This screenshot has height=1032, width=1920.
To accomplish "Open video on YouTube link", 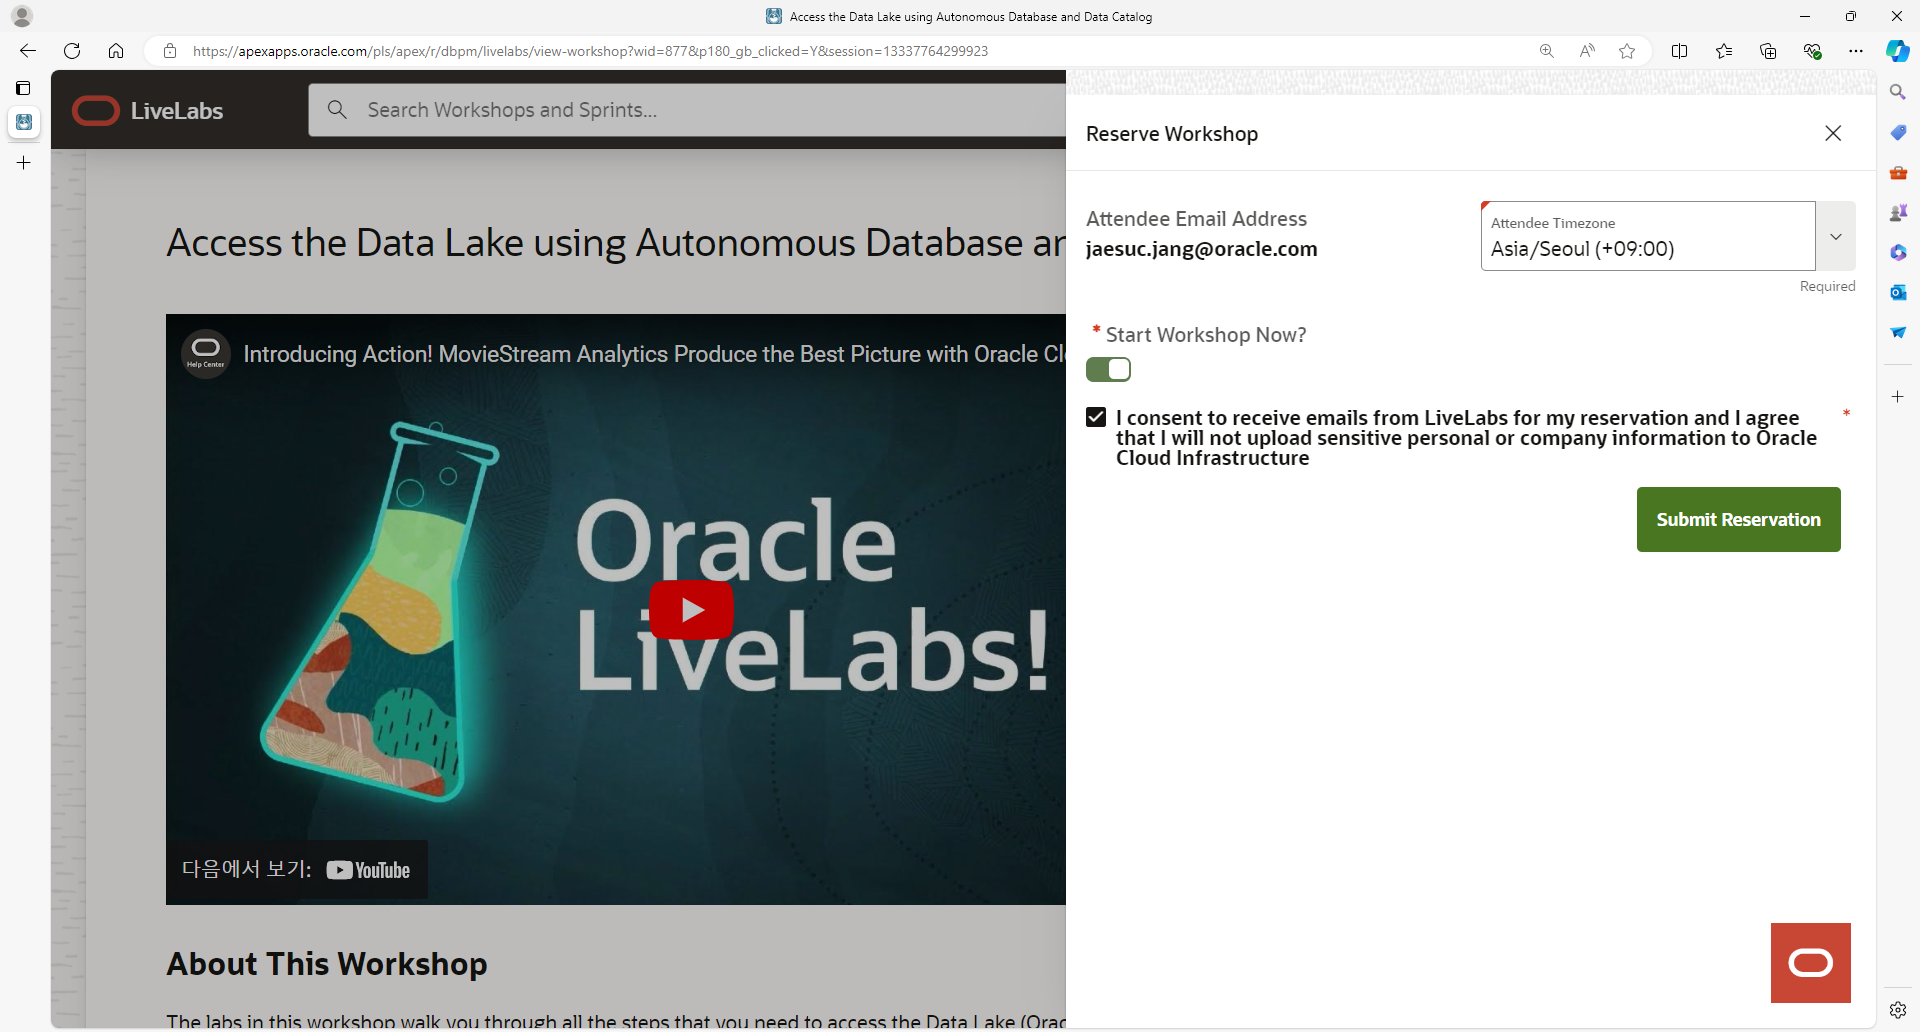I will (297, 869).
